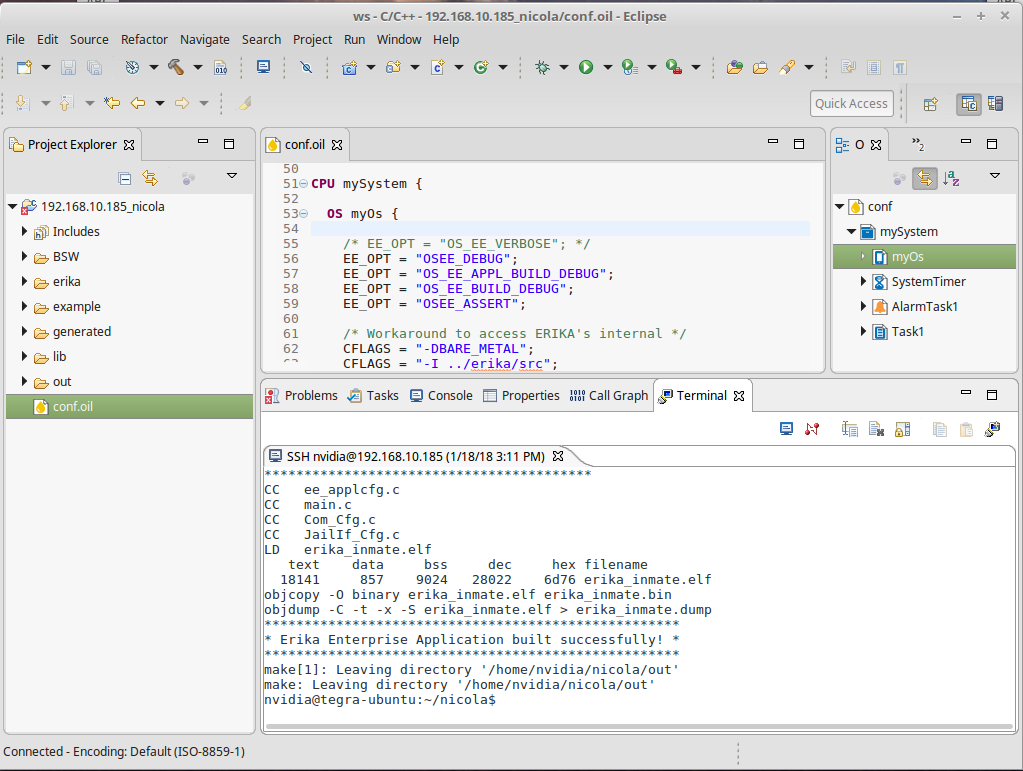1023x771 pixels.
Task: Click the green bug Debug icon
Action: point(542,67)
